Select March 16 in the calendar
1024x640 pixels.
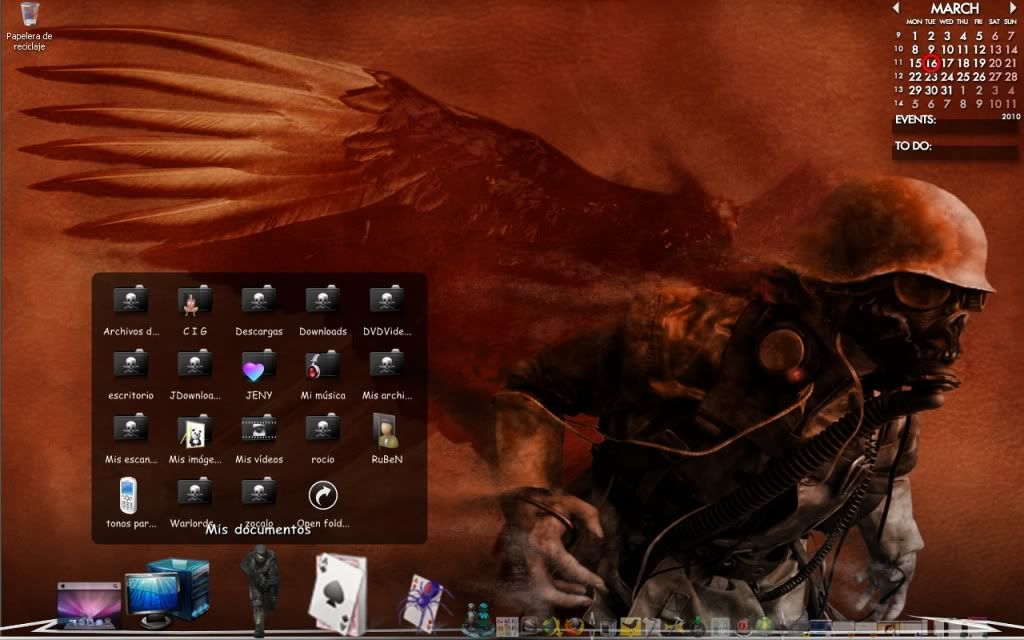coord(931,63)
